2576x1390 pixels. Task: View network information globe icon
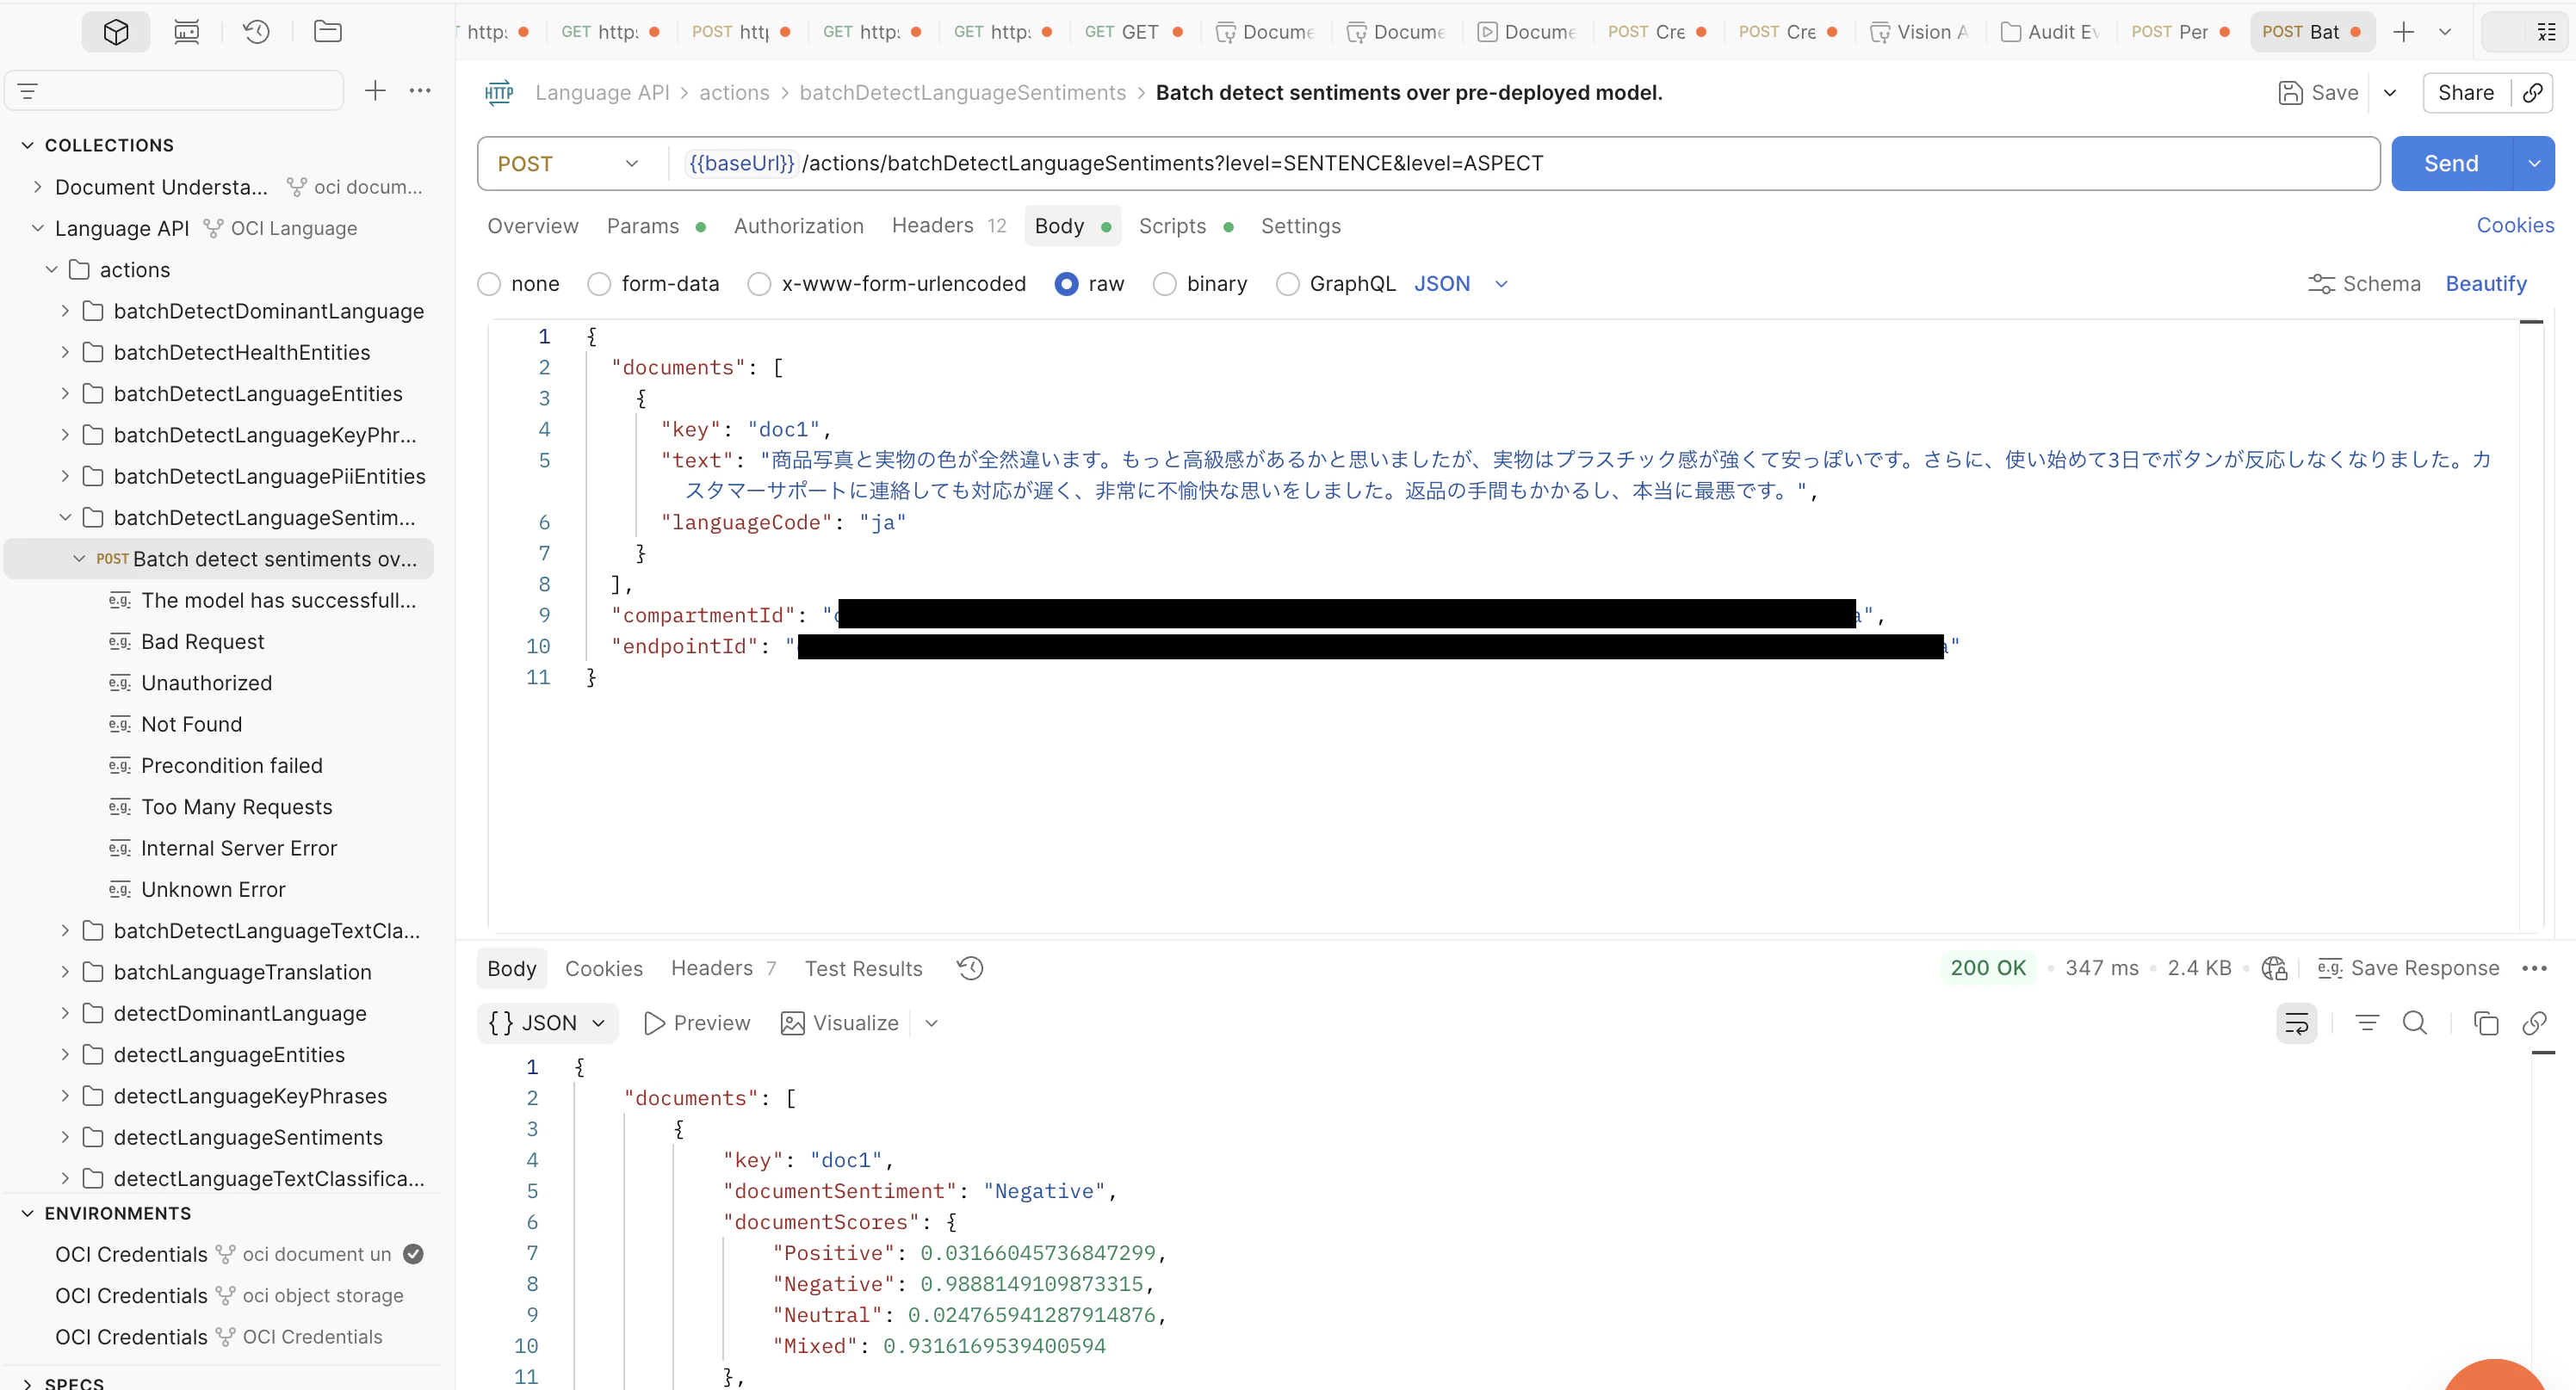click(x=2274, y=968)
